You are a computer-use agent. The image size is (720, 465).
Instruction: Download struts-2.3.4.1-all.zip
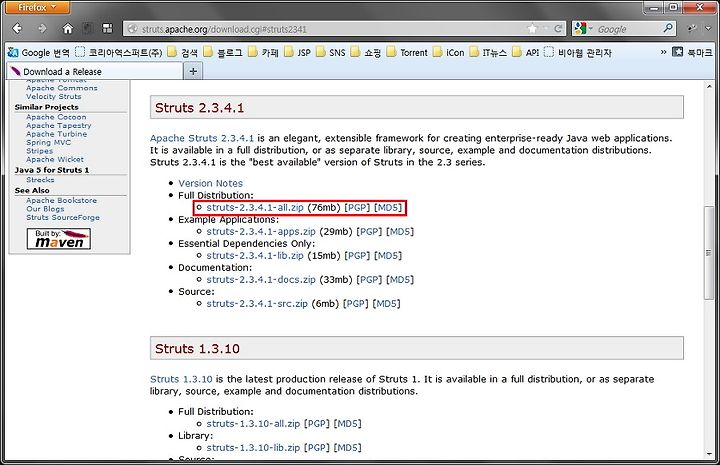pos(255,207)
